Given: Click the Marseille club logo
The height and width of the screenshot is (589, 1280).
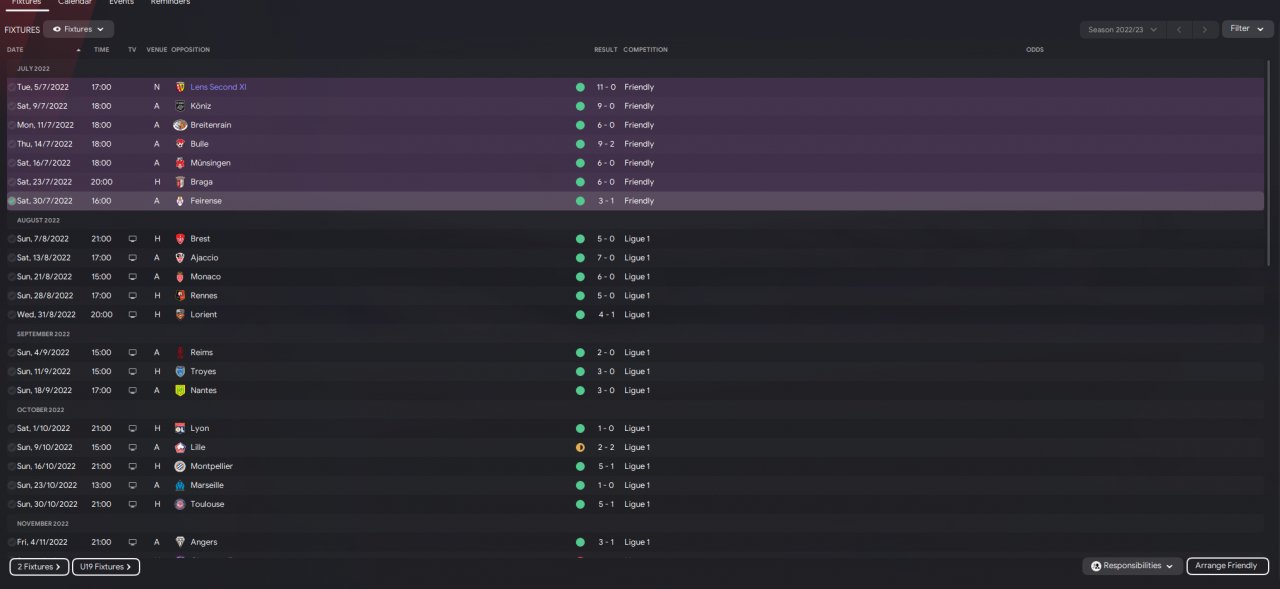Looking at the screenshot, I should click(x=180, y=485).
